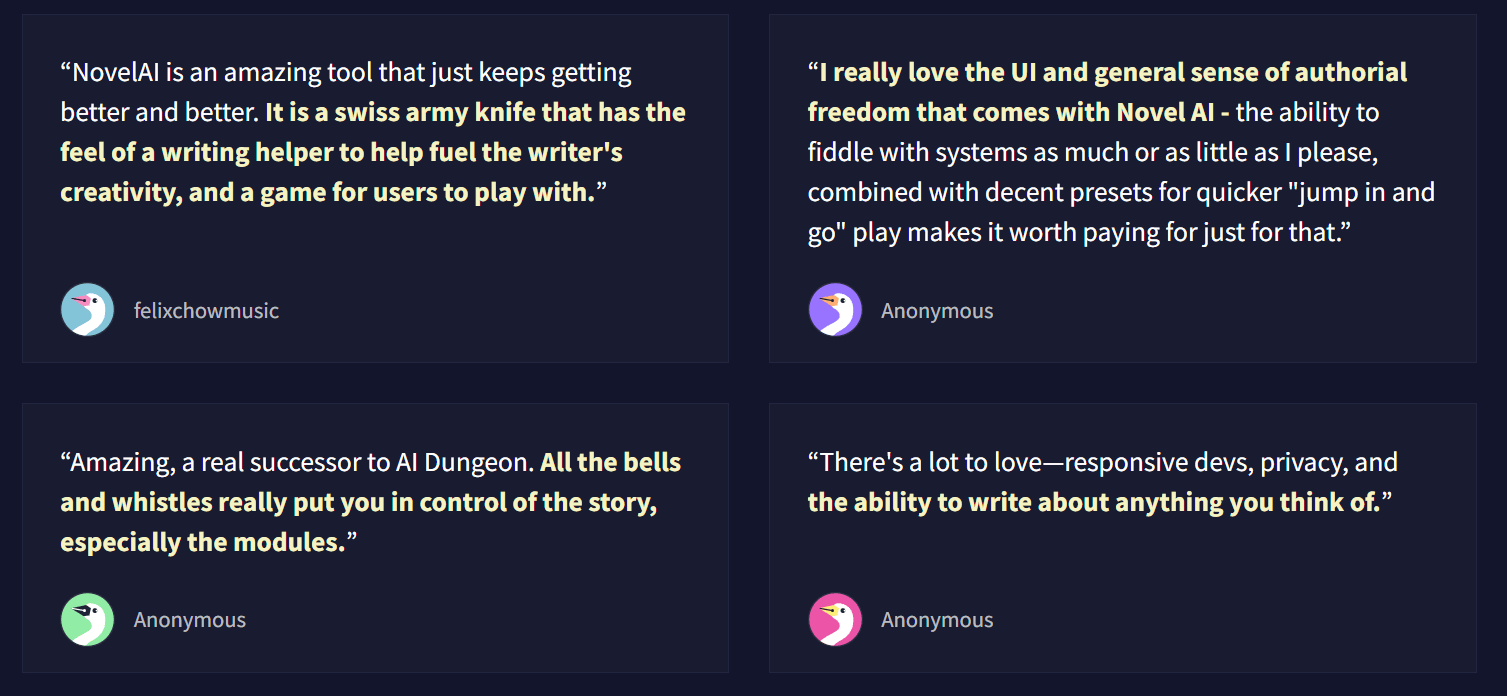Click the blue bird avatar beside felixchowmusic

(x=87, y=310)
